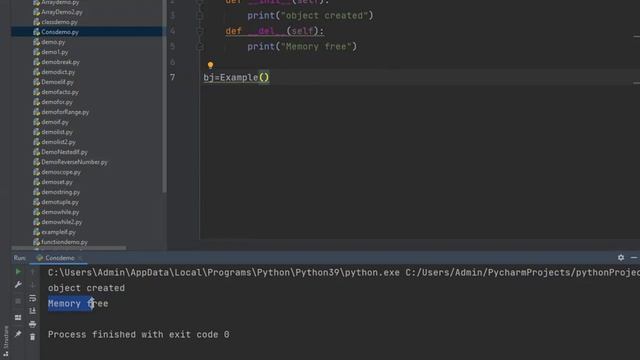Open demowhile.py file

tap(60, 212)
